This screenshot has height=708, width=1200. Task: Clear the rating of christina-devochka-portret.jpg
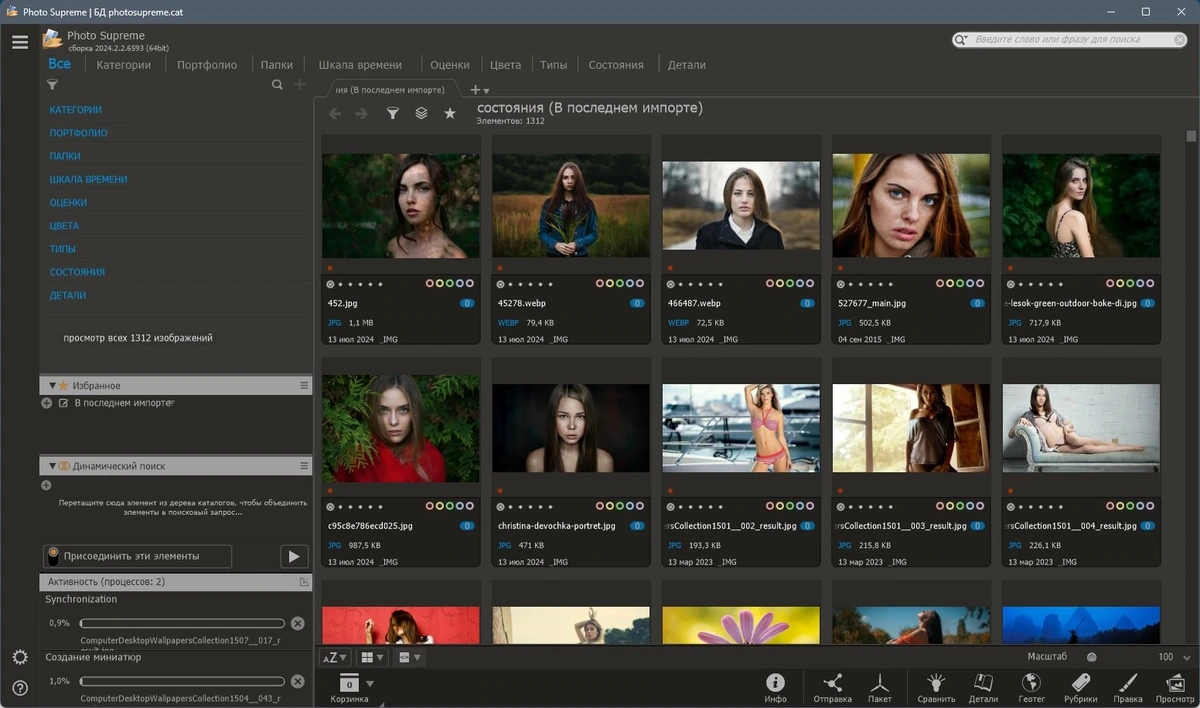pyautogui.click(x=501, y=507)
